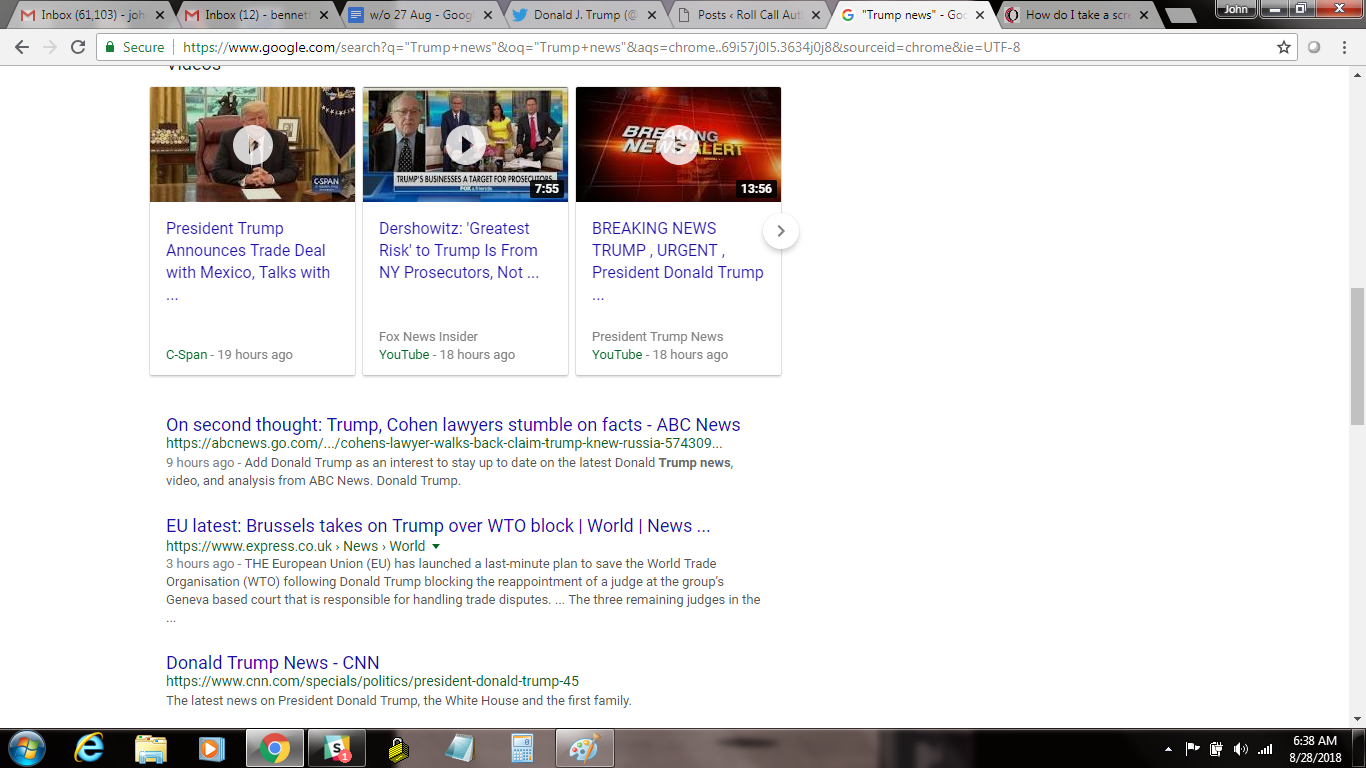Screen dimensions: 1366x768
Task: Play the BREAKING NEWS ALERT video
Action: coord(678,145)
